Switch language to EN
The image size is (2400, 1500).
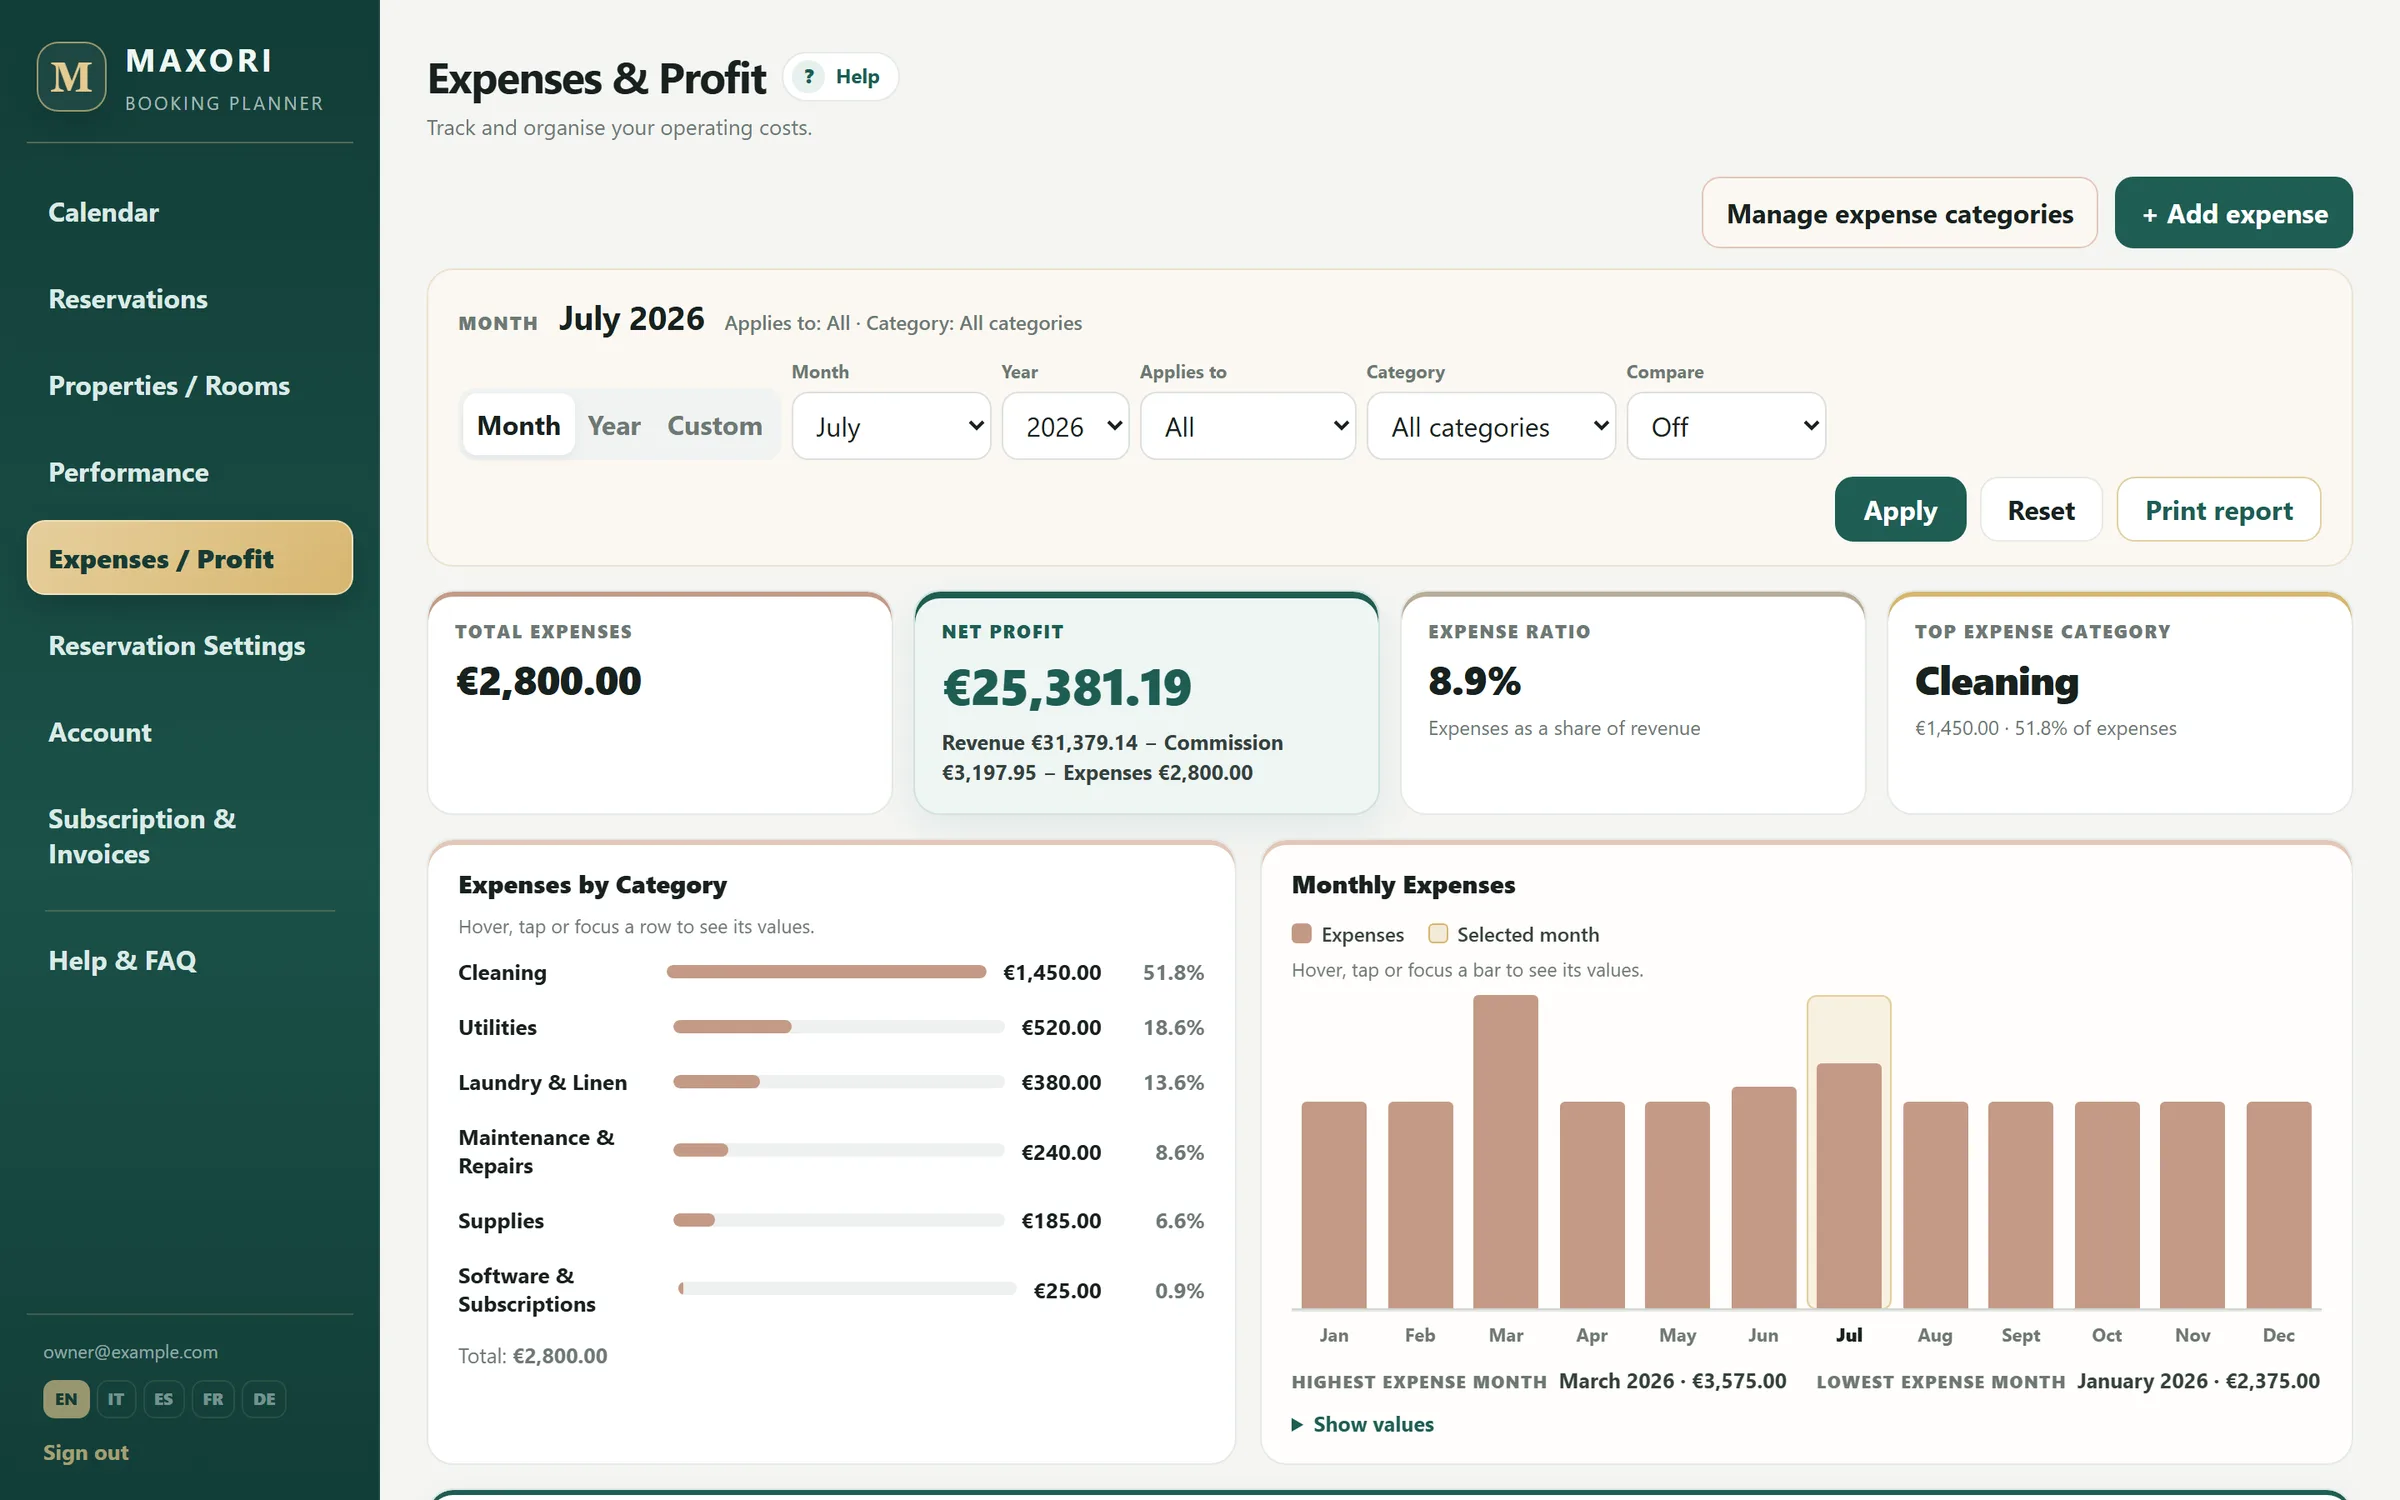point(66,1399)
